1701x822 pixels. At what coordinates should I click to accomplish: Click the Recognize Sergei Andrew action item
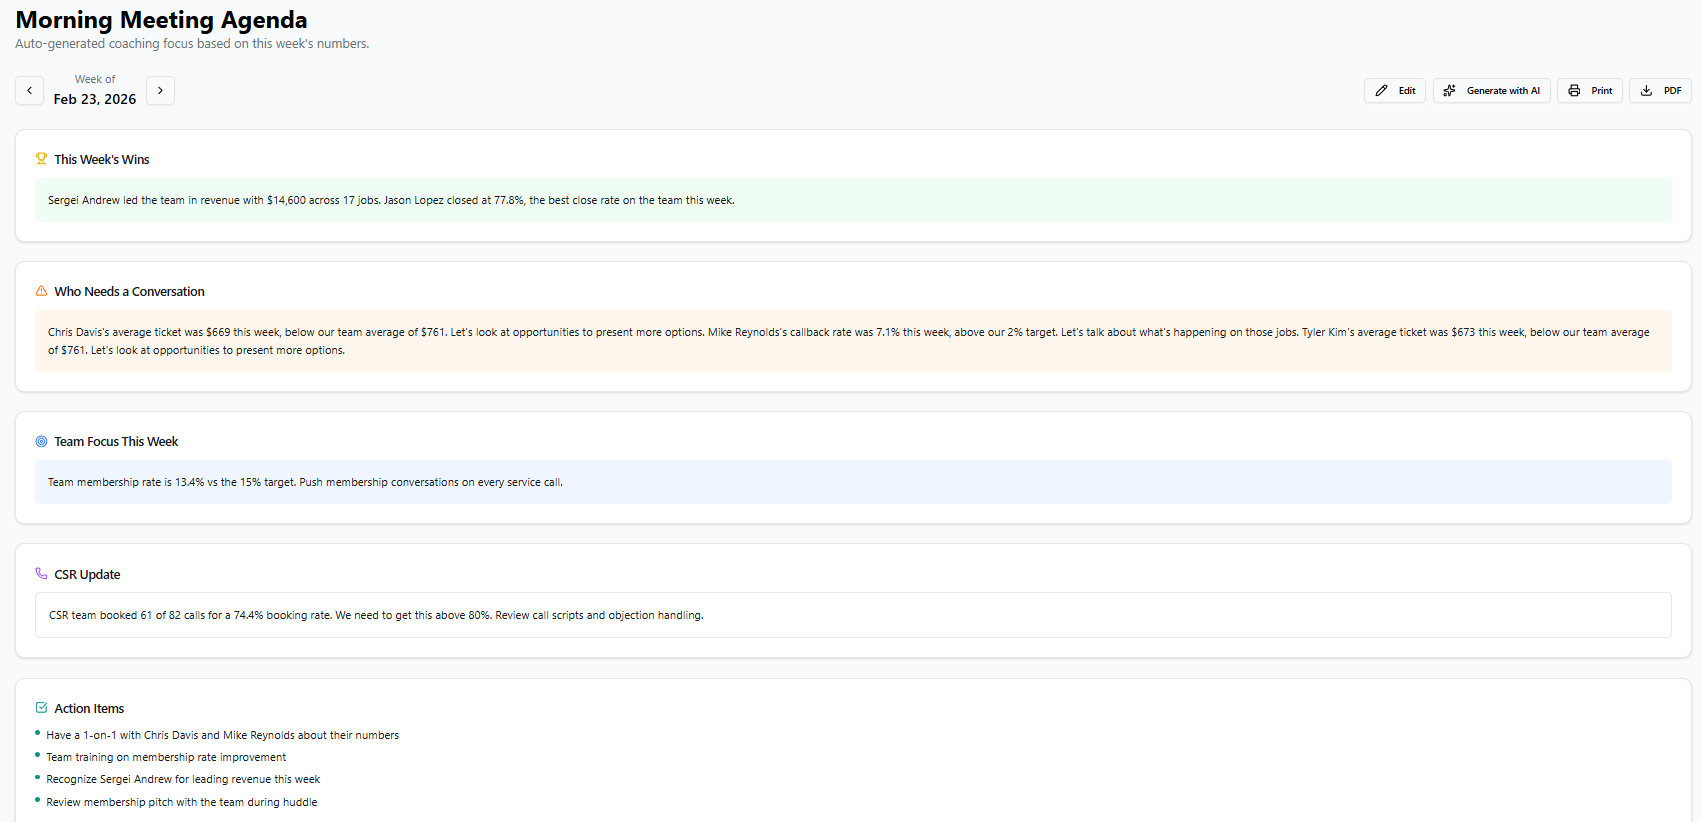click(183, 779)
